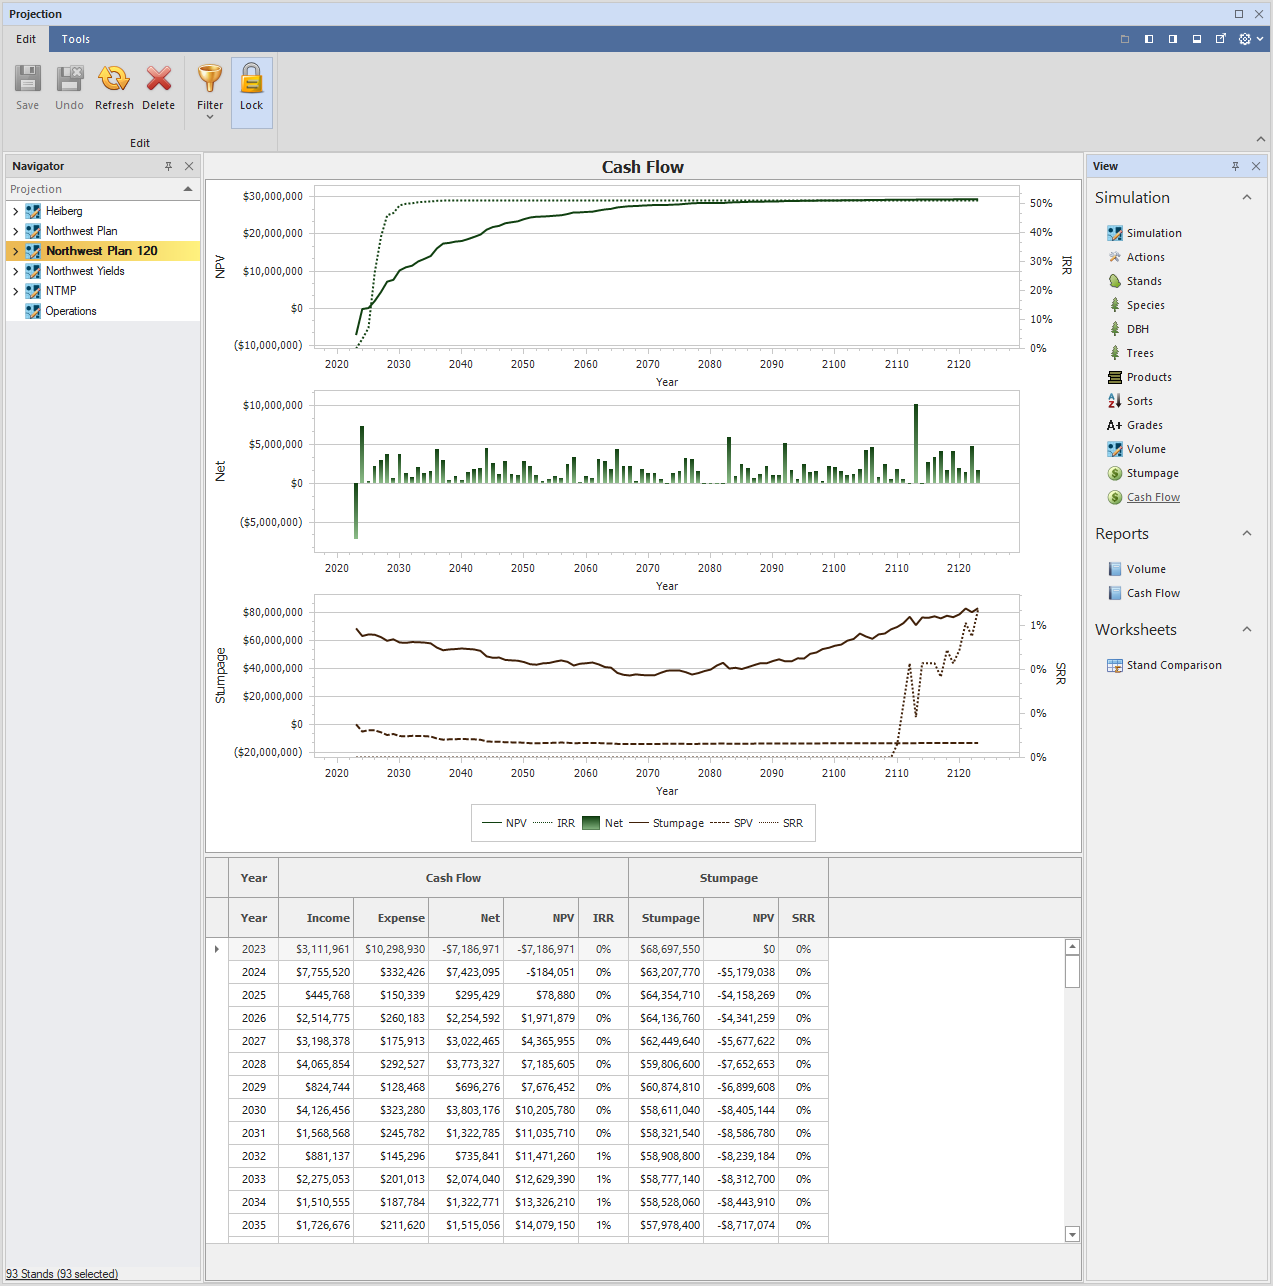Click the Income column header
The image size is (1273, 1286).
[316, 918]
